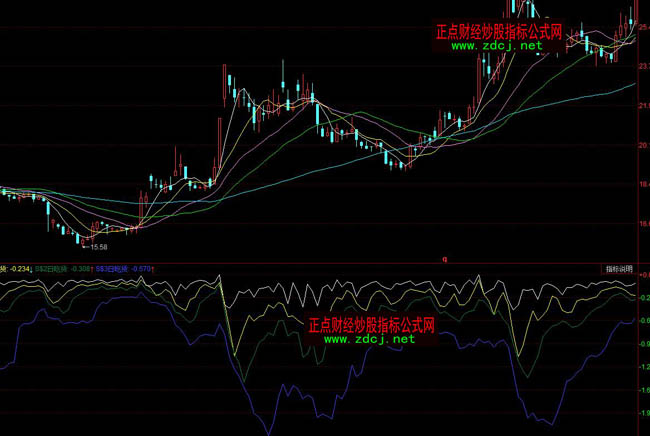Click the 20 price axis label

point(643,145)
